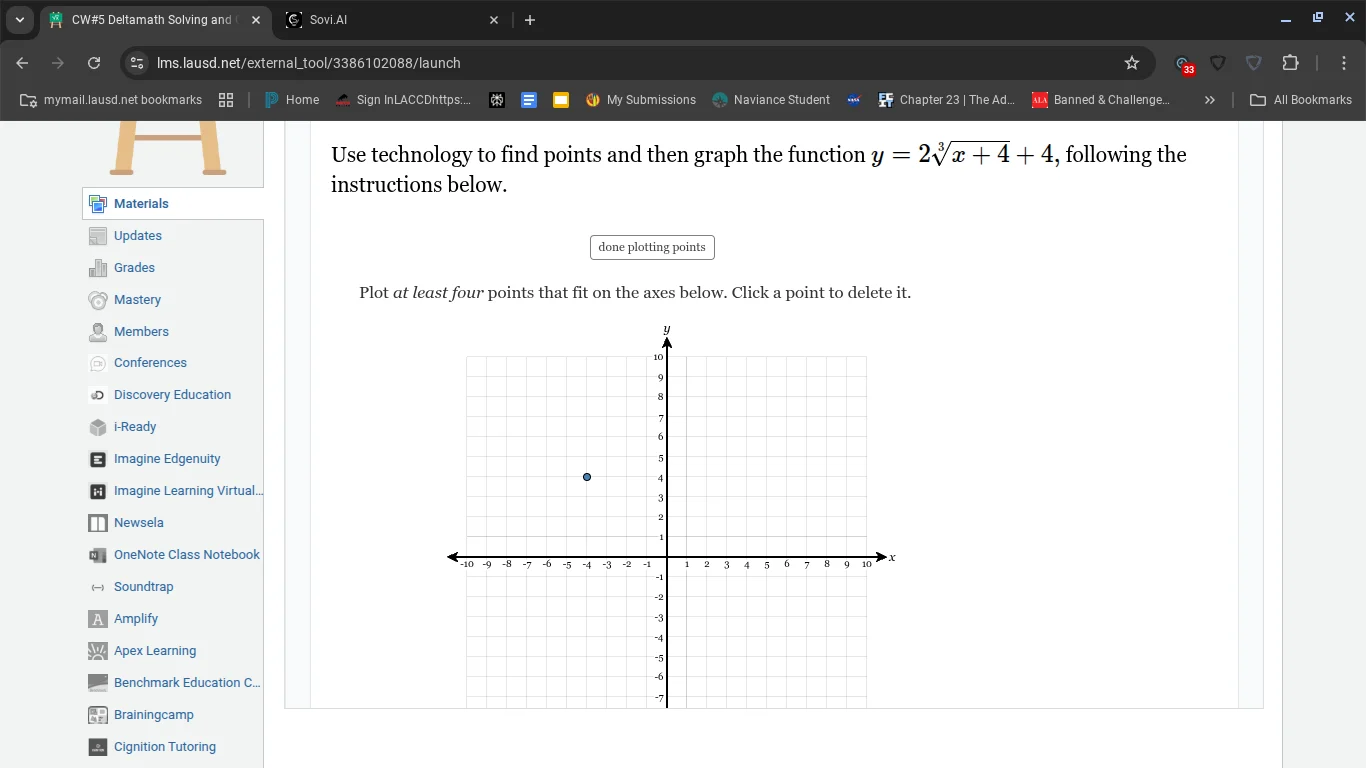The height and width of the screenshot is (768, 1366).
Task: Reload the current page
Action: click(93, 62)
